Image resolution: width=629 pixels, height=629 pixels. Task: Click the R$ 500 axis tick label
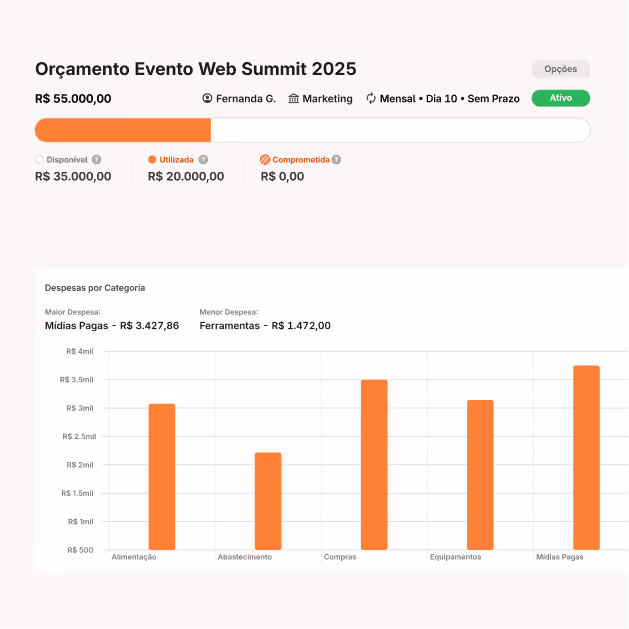coord(80,550)
